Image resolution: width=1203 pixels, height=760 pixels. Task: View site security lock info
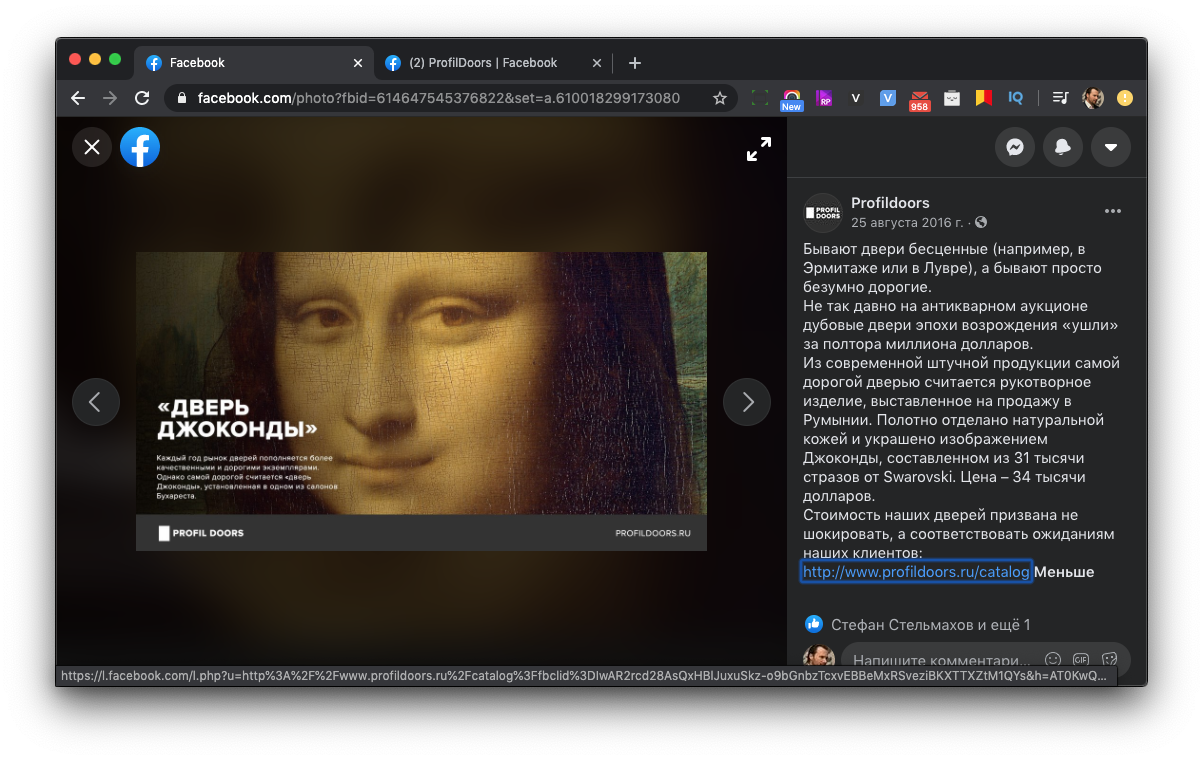(x=181, y=98)
